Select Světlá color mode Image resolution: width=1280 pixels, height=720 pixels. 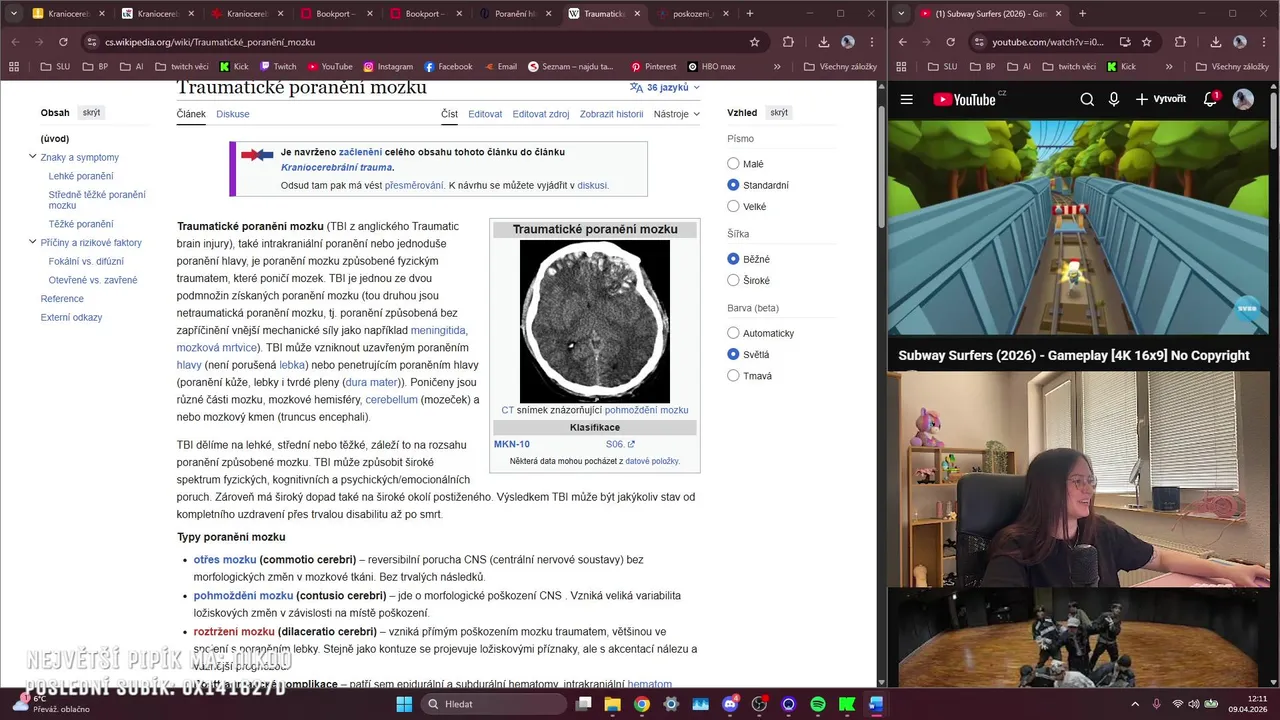click(733, 354)
